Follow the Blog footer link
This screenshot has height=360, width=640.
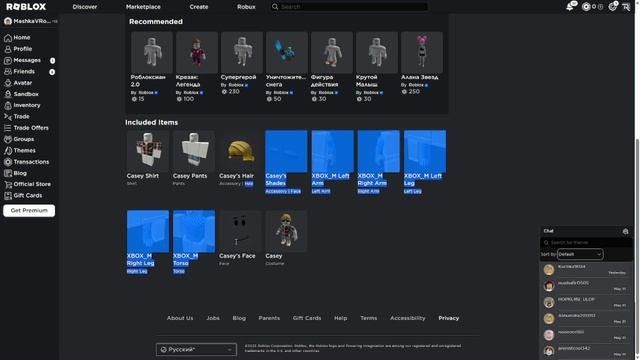tap(239, 318)
